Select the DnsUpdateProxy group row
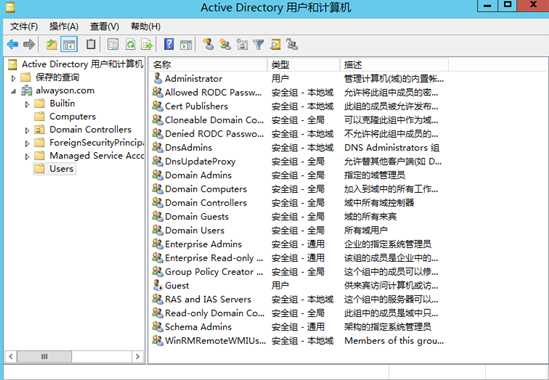549x380 pixels. click(x=298, y=161)
